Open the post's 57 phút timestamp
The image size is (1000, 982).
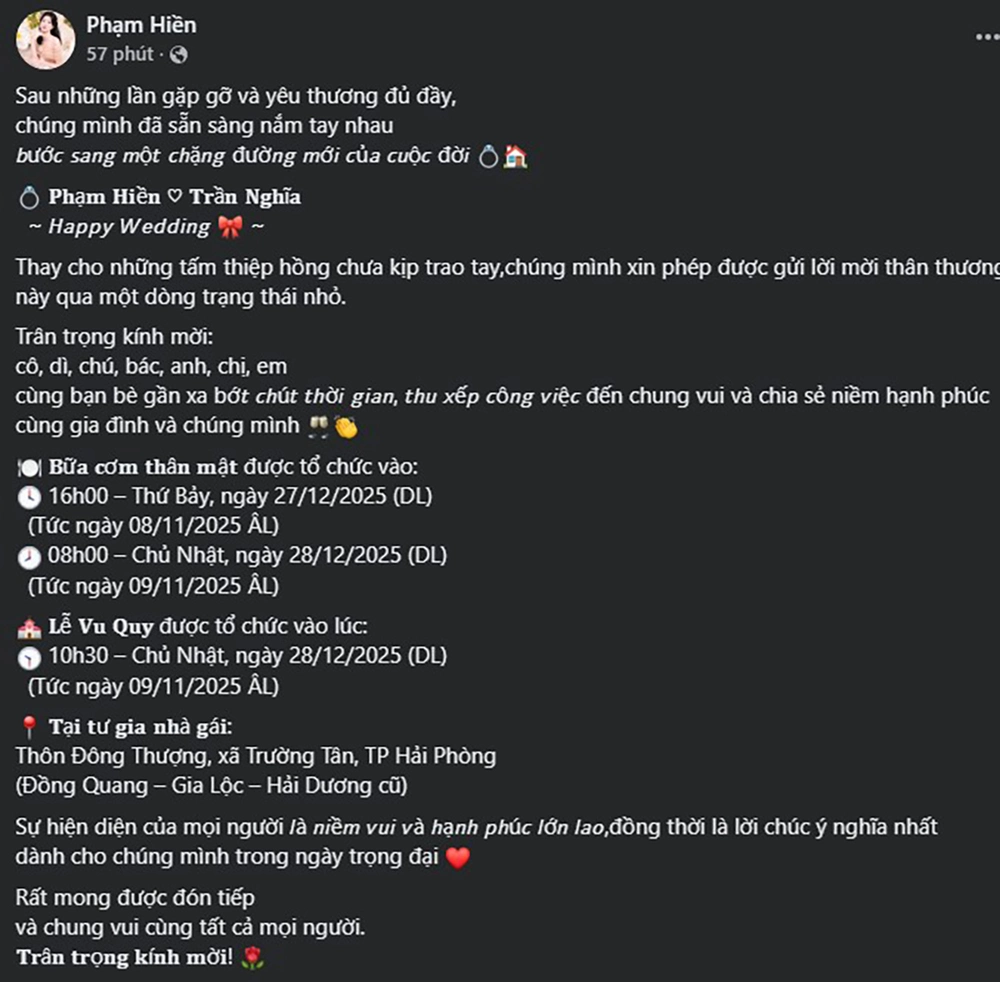pos(120,54)
